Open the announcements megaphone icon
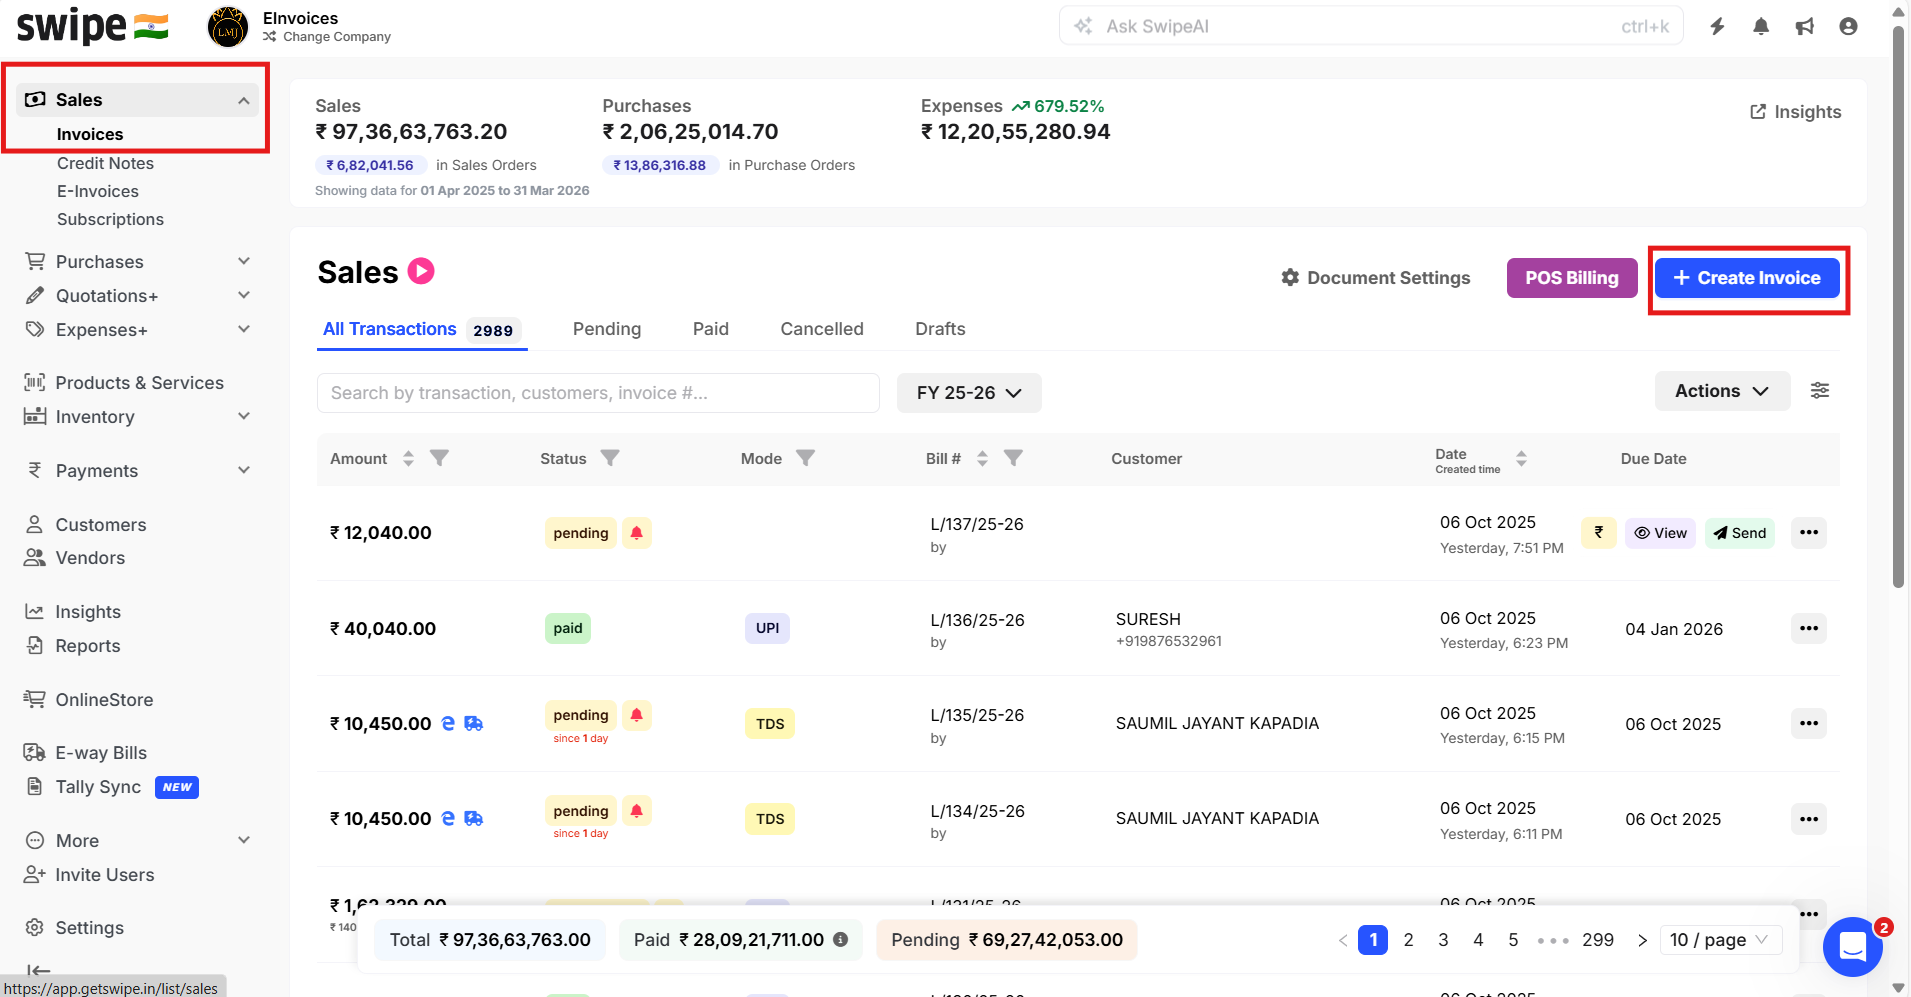The image size is (1911, 997). (1805, 27)
